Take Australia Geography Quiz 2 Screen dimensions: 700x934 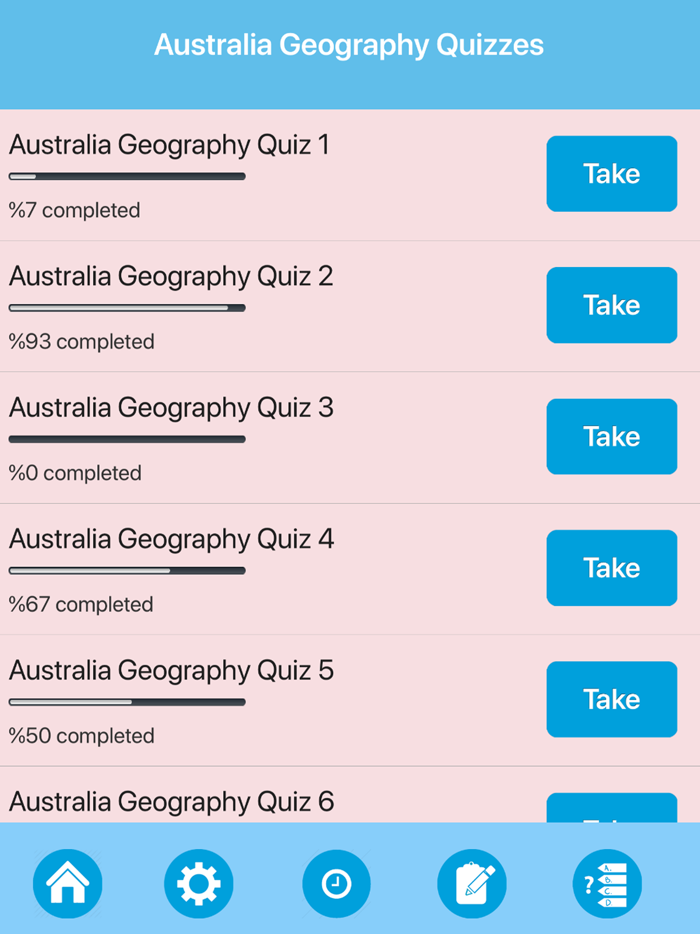(611, 305)
